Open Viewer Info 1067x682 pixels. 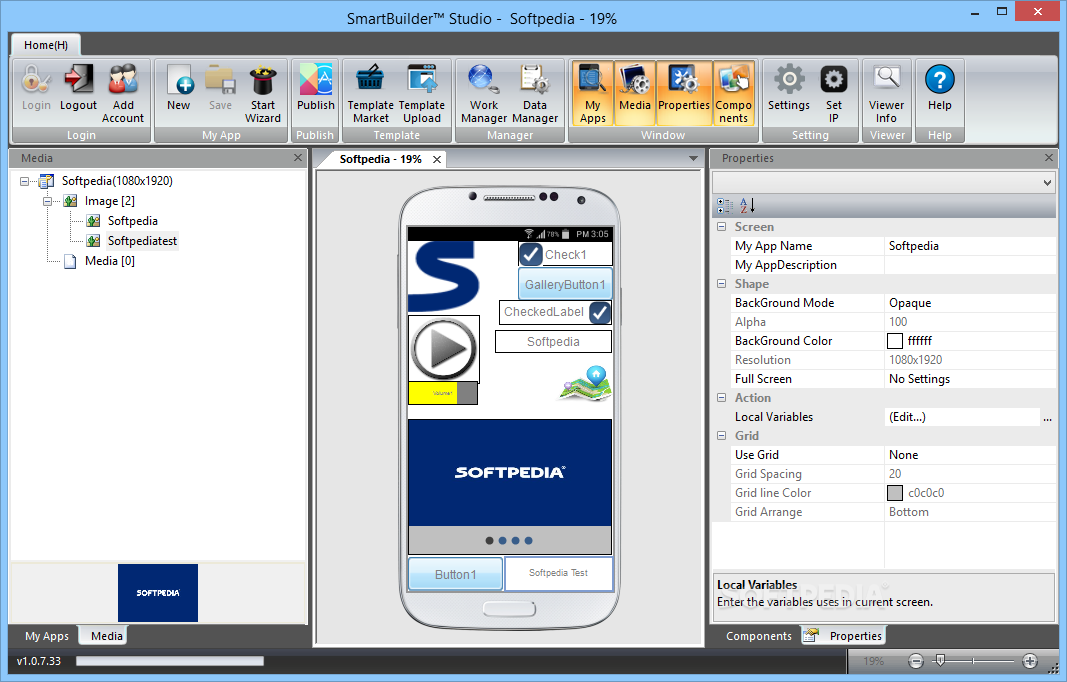886,94
